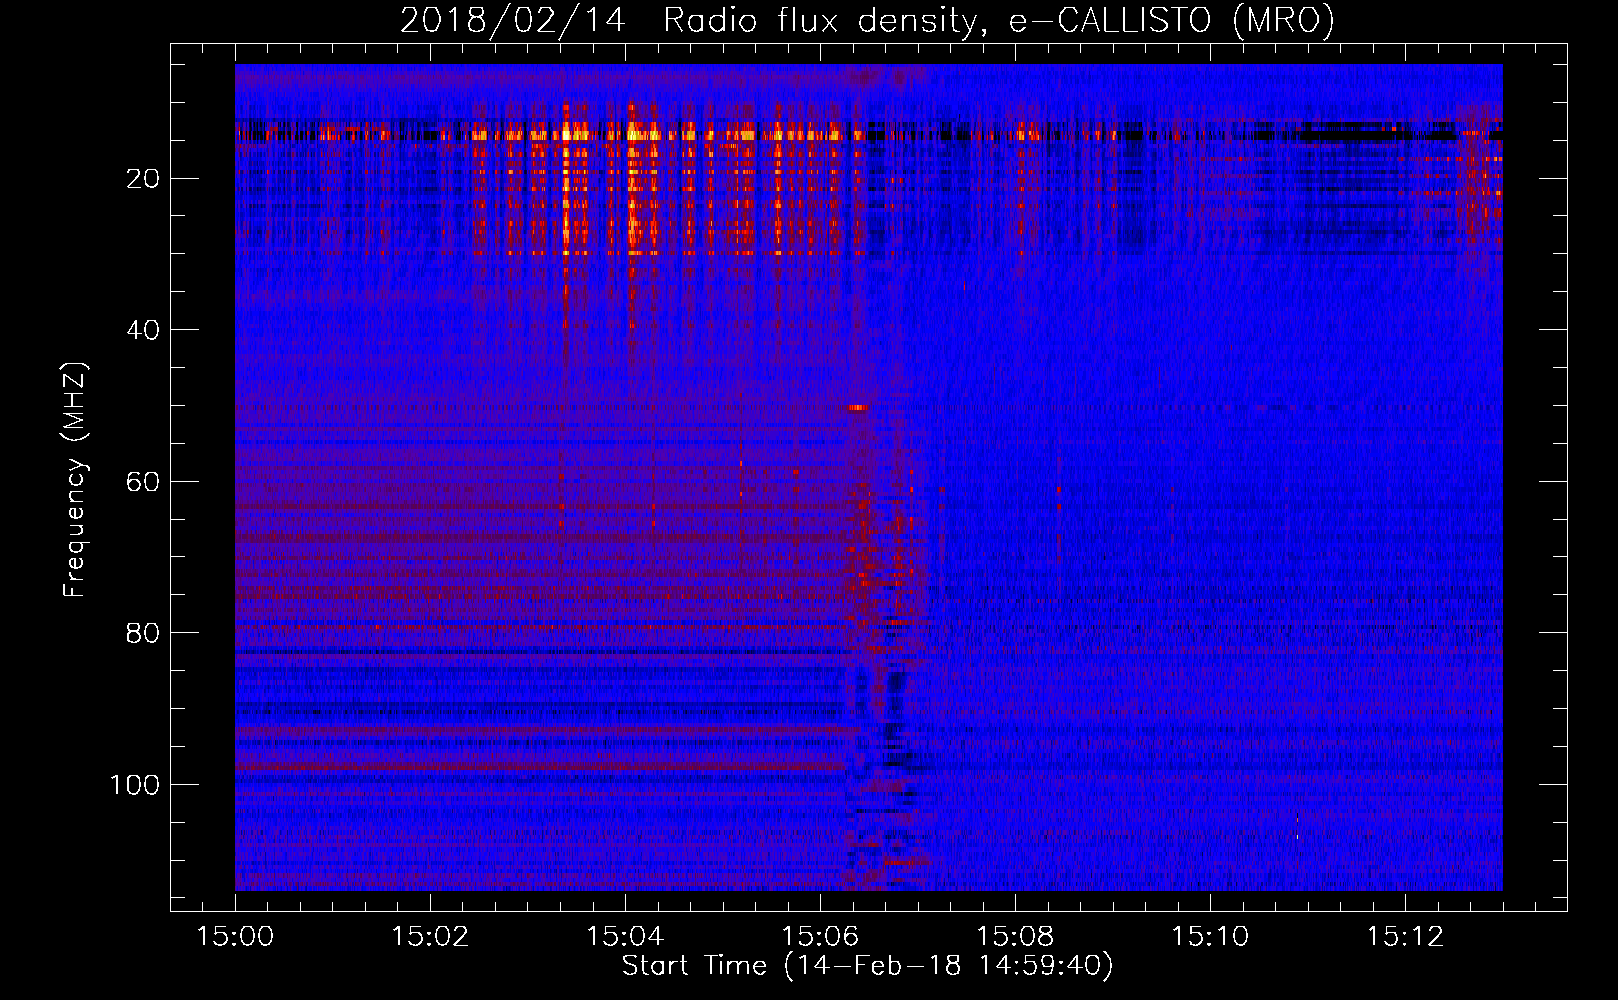
Task: Click the 100 MHz frequency tick label
Action: point(135,785)
